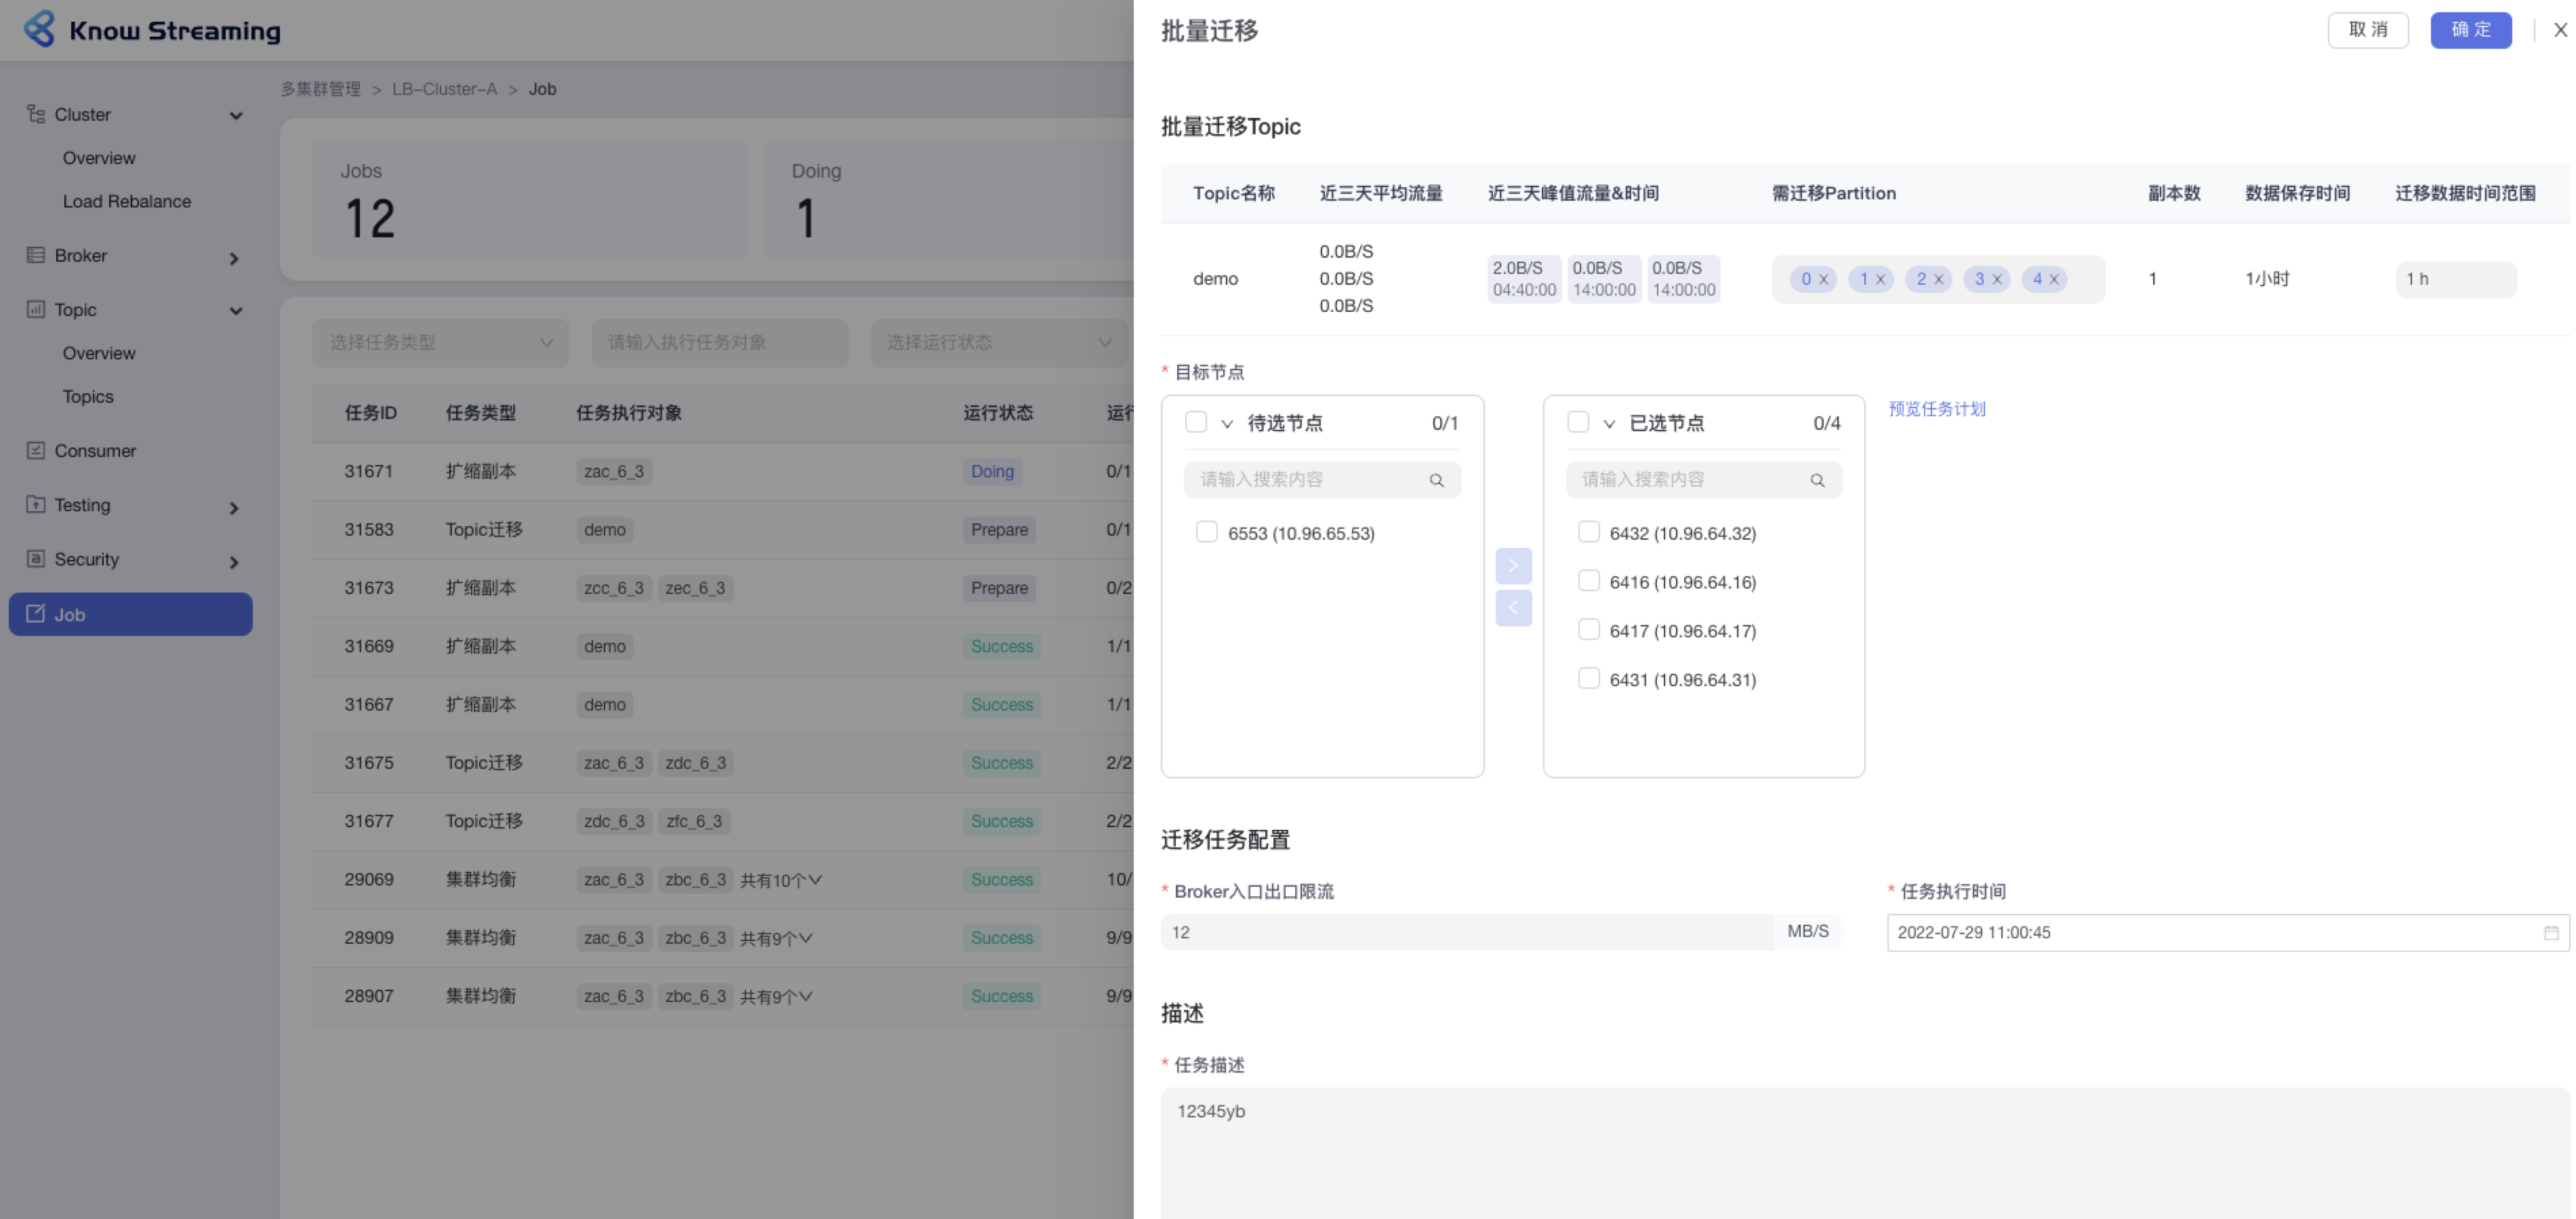Screen dimensions: 2576x1219
Task: Open the Consumer sidebar item
Action: point(95,451)
